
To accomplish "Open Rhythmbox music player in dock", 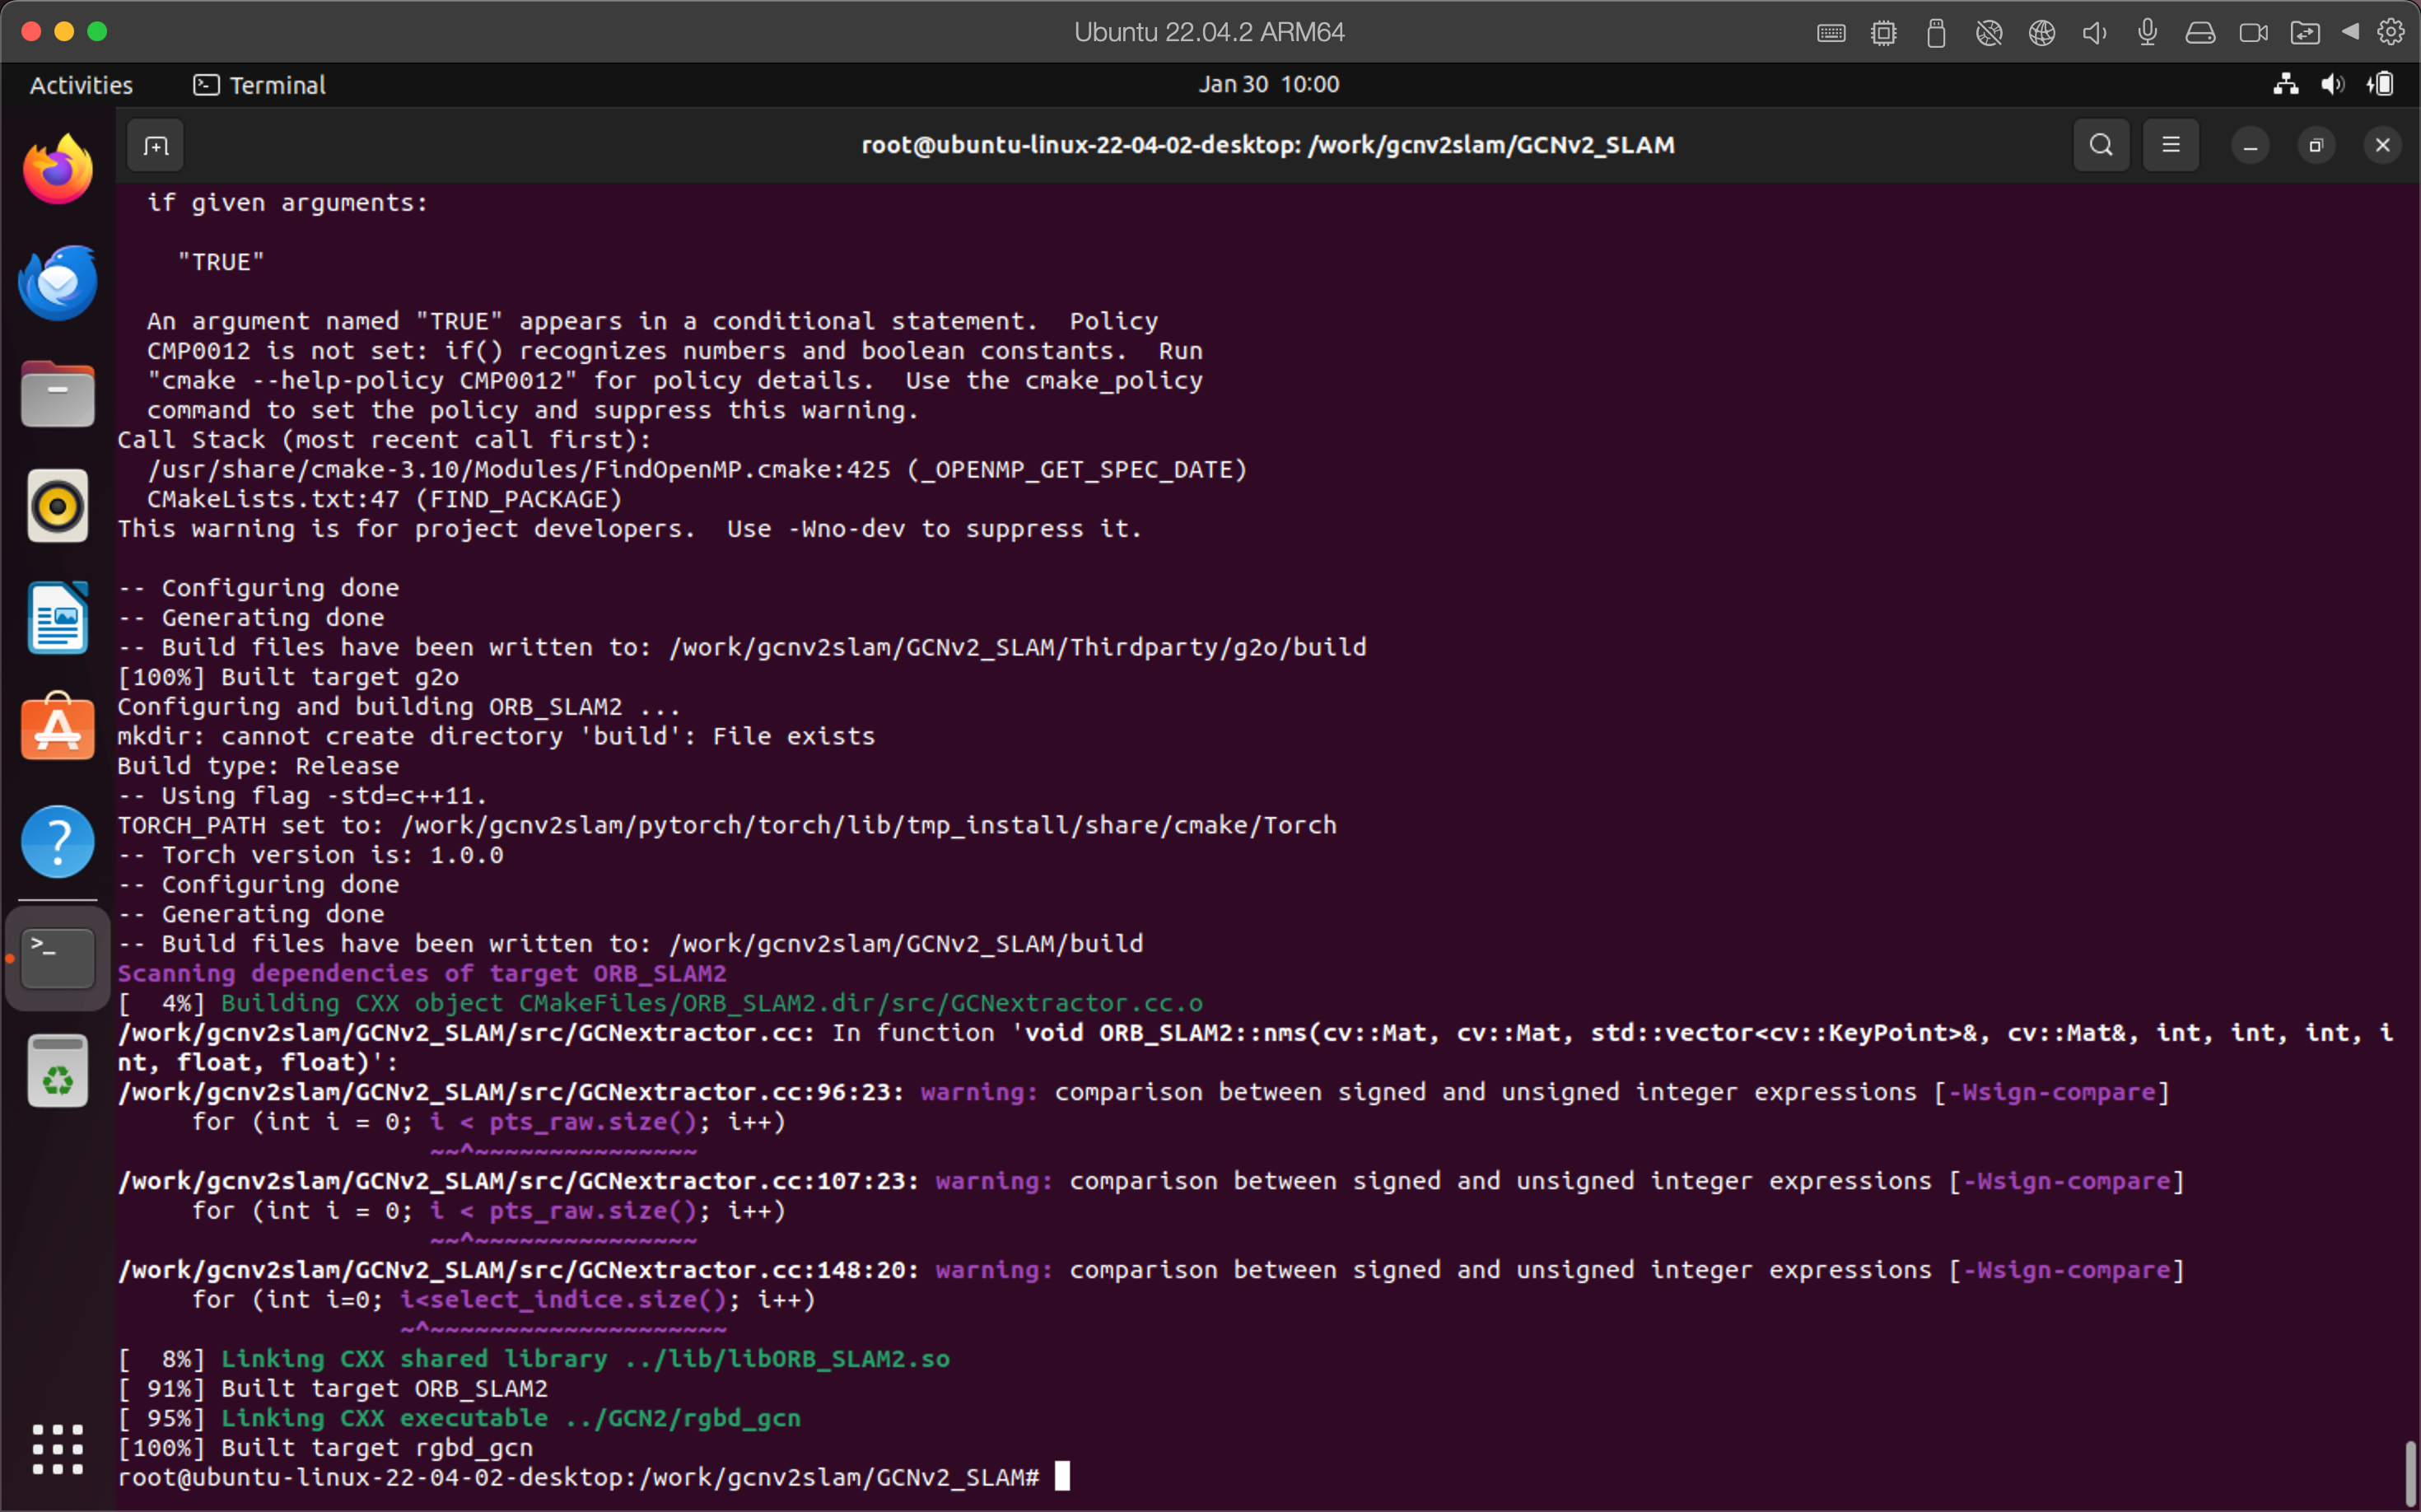I will [x=58, y=506].
